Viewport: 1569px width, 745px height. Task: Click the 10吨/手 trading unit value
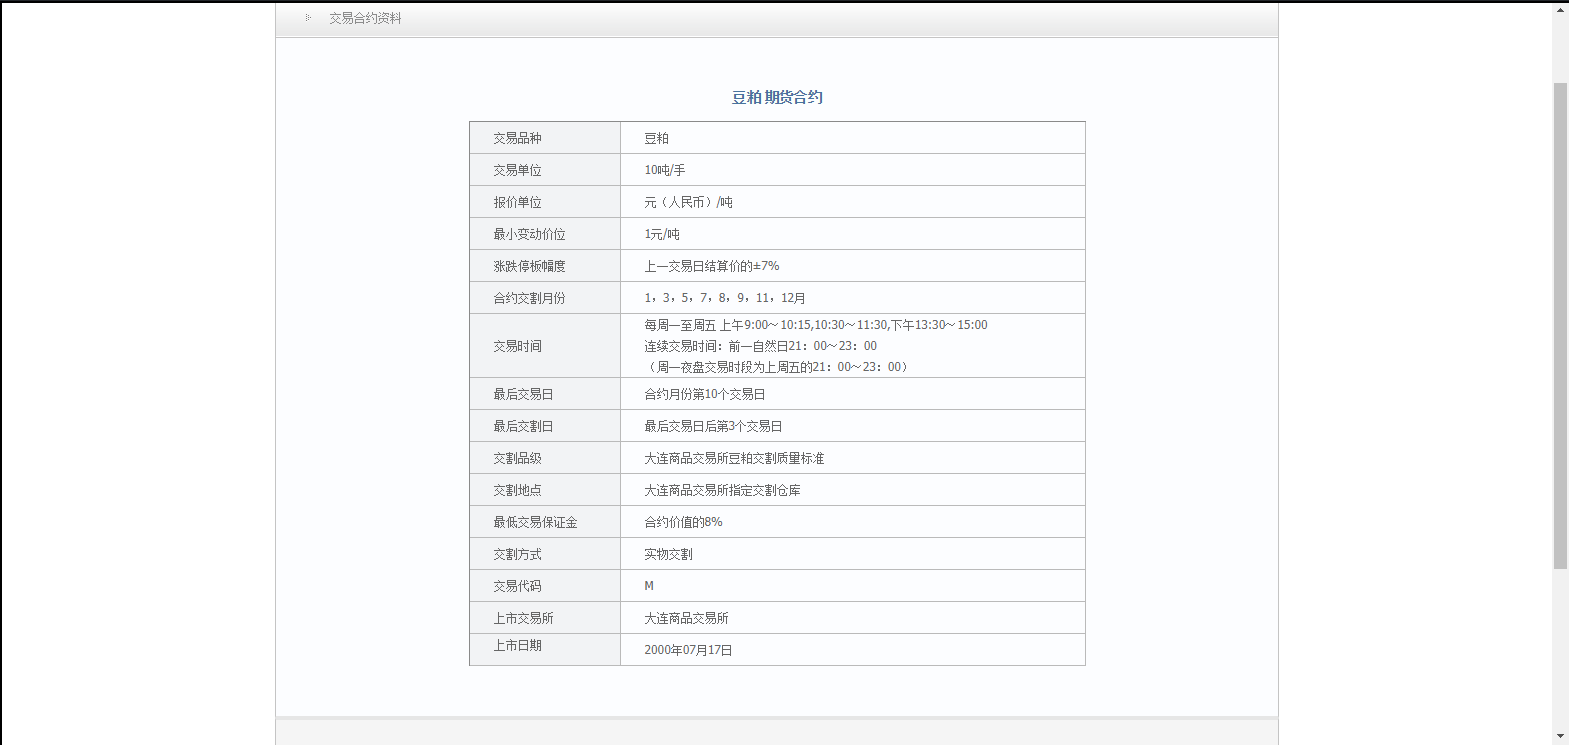point(664,170)
